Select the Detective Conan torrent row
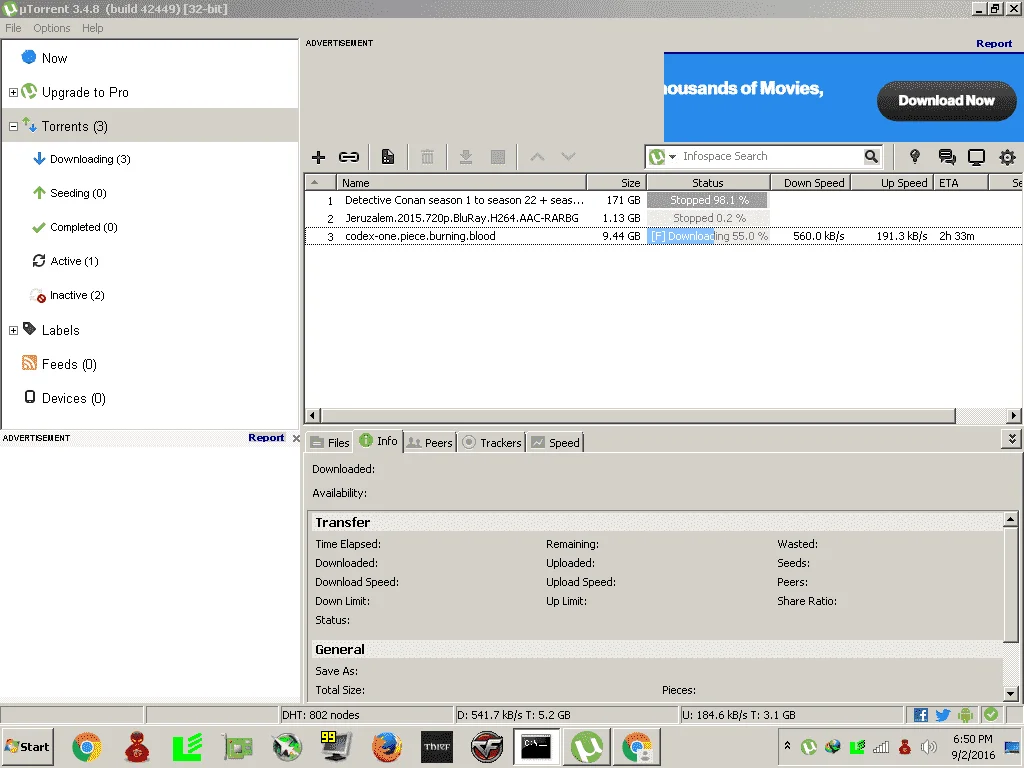1024x768 pixels. click(x=663, y=200)
